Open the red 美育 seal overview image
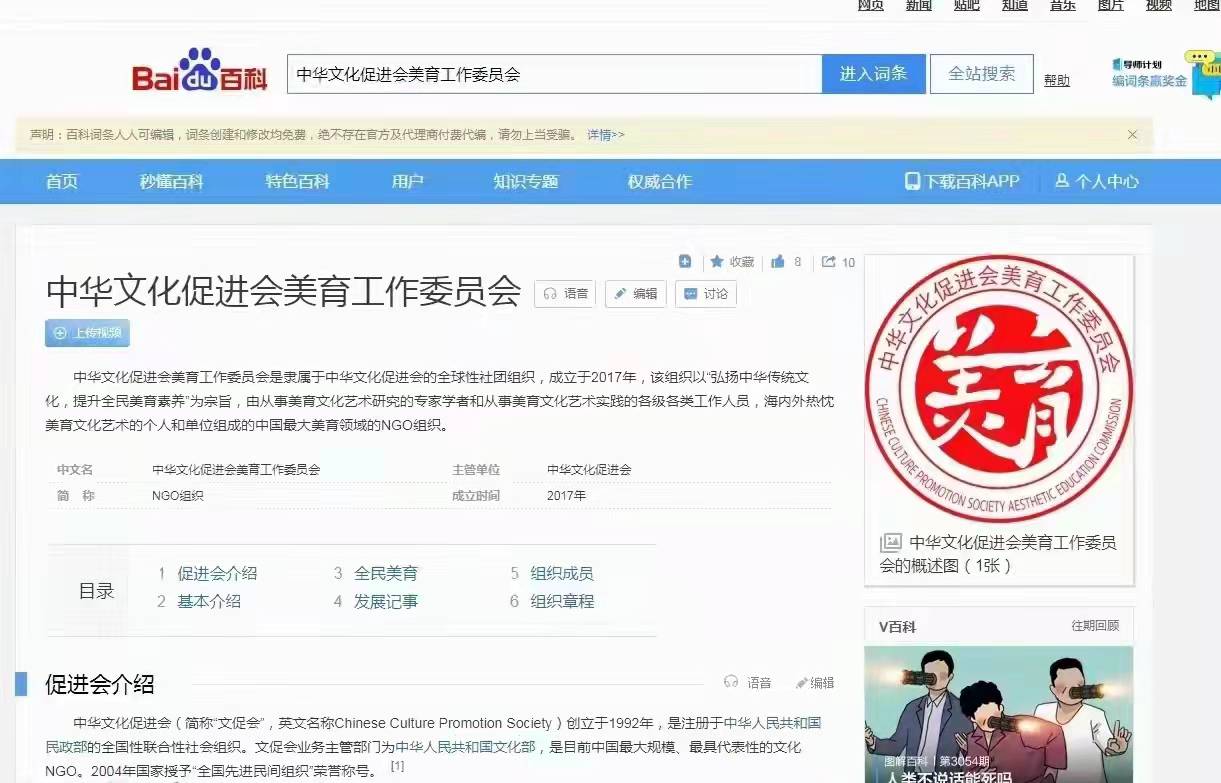1221x783 pixels. click(999, 390)
